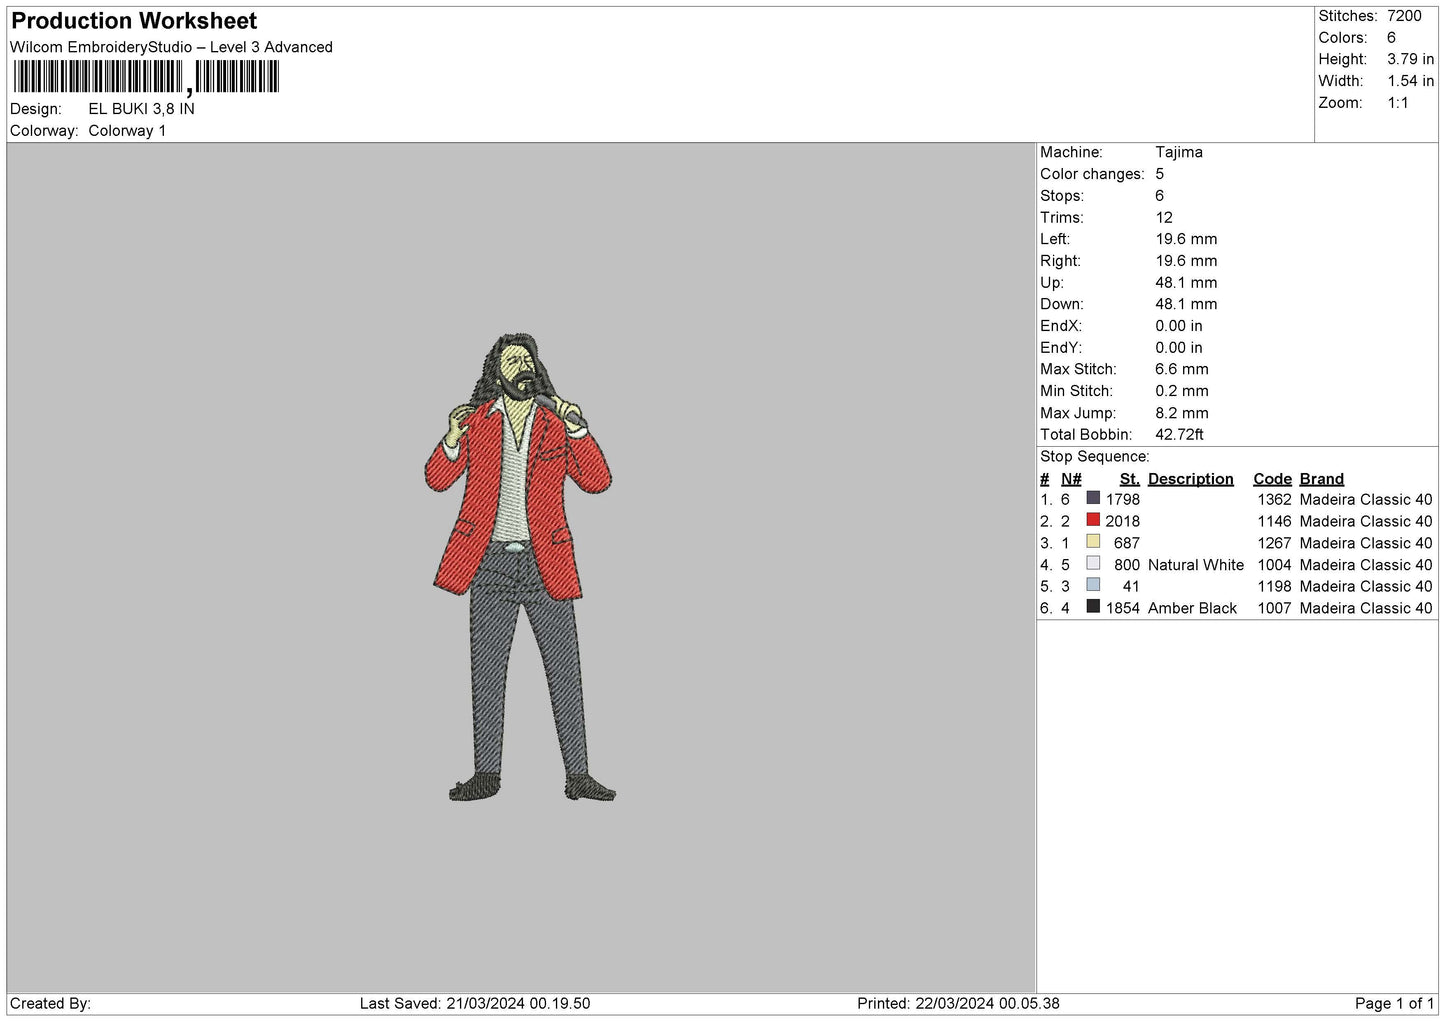
Task: Click thread code 1004
Action: click(x=1275, y=565)
